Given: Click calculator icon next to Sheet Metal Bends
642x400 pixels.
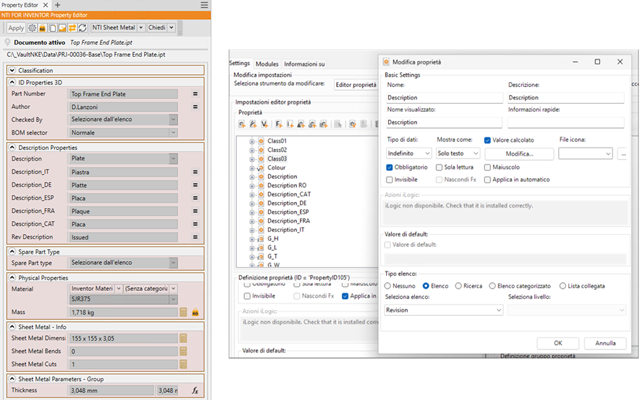Looking at the screenshot, I should point(185,353).
